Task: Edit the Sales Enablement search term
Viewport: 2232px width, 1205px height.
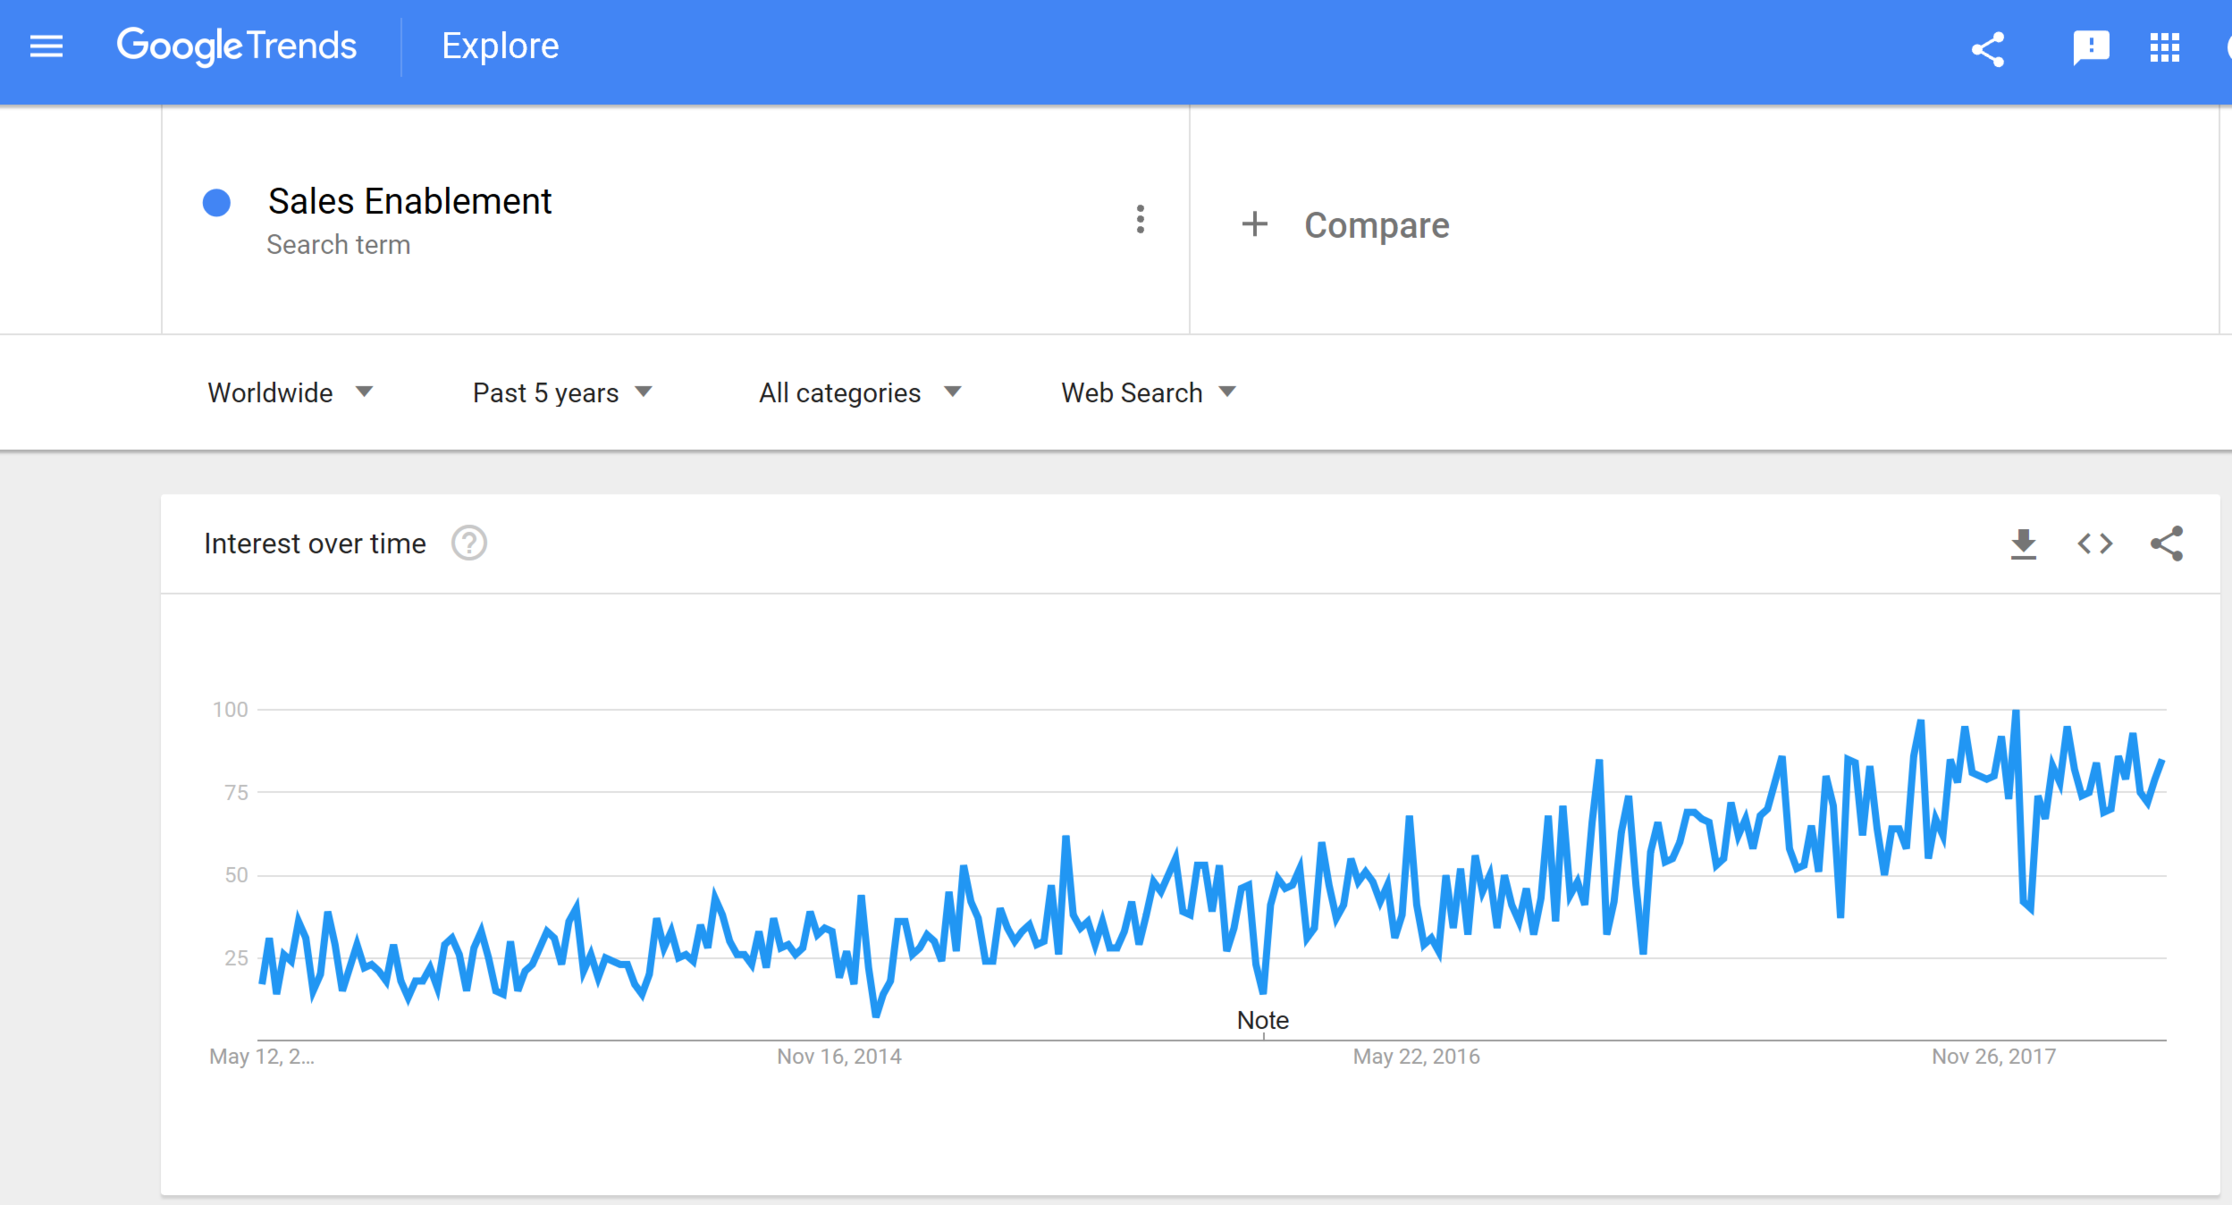Action: point(409,202)
